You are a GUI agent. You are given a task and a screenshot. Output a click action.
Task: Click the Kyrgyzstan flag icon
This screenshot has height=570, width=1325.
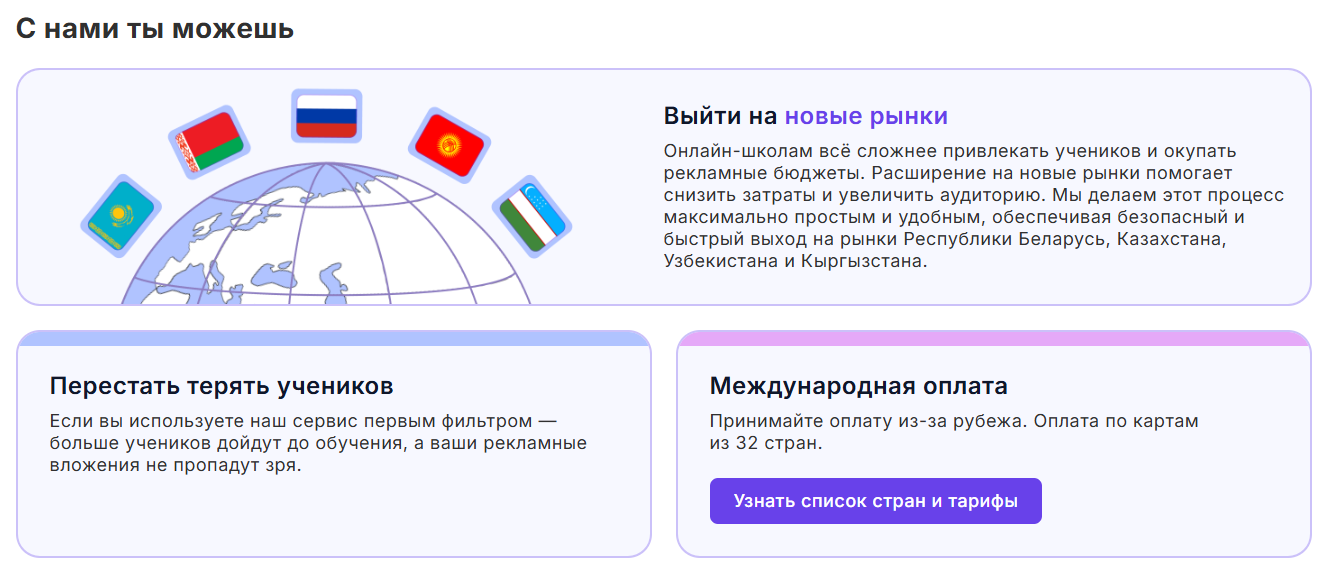point(450,144)
